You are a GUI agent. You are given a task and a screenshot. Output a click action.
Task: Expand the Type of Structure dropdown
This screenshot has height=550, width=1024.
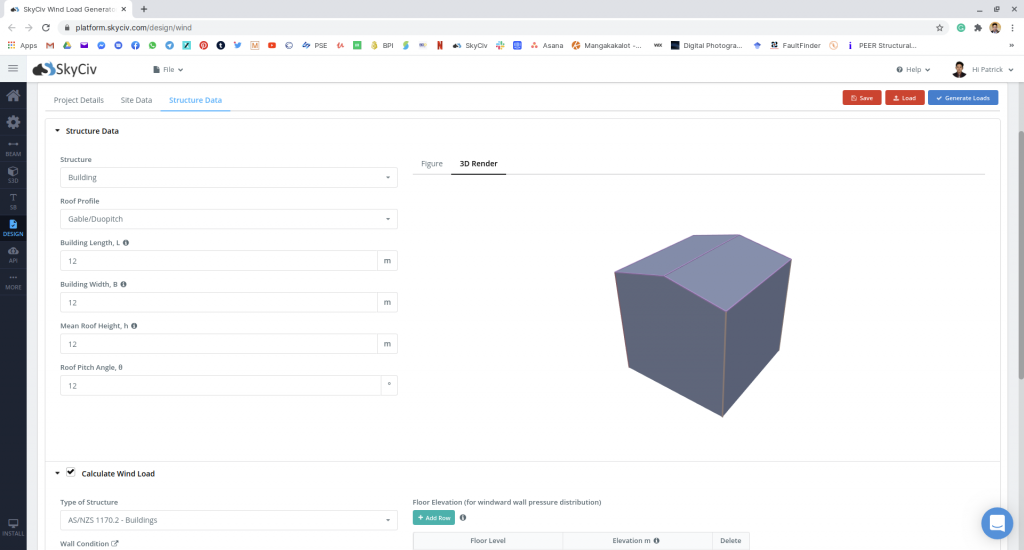point(228,520)
